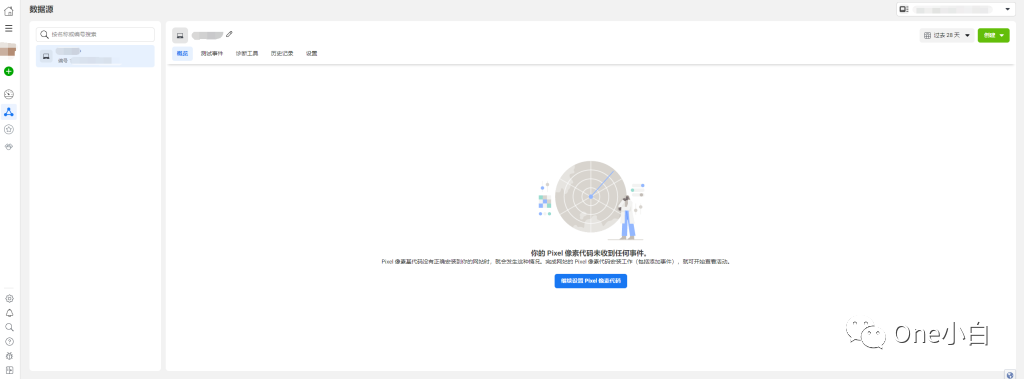Switch to the 概览 tab

click(x=182, y=54)
